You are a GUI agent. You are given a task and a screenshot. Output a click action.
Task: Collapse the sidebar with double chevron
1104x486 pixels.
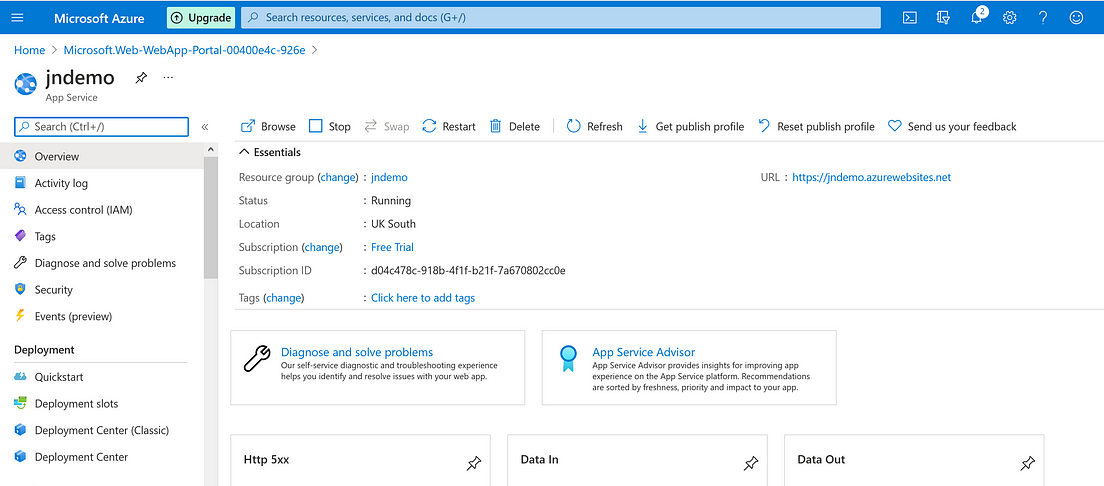pyautogui.click(x=205, y=127)
